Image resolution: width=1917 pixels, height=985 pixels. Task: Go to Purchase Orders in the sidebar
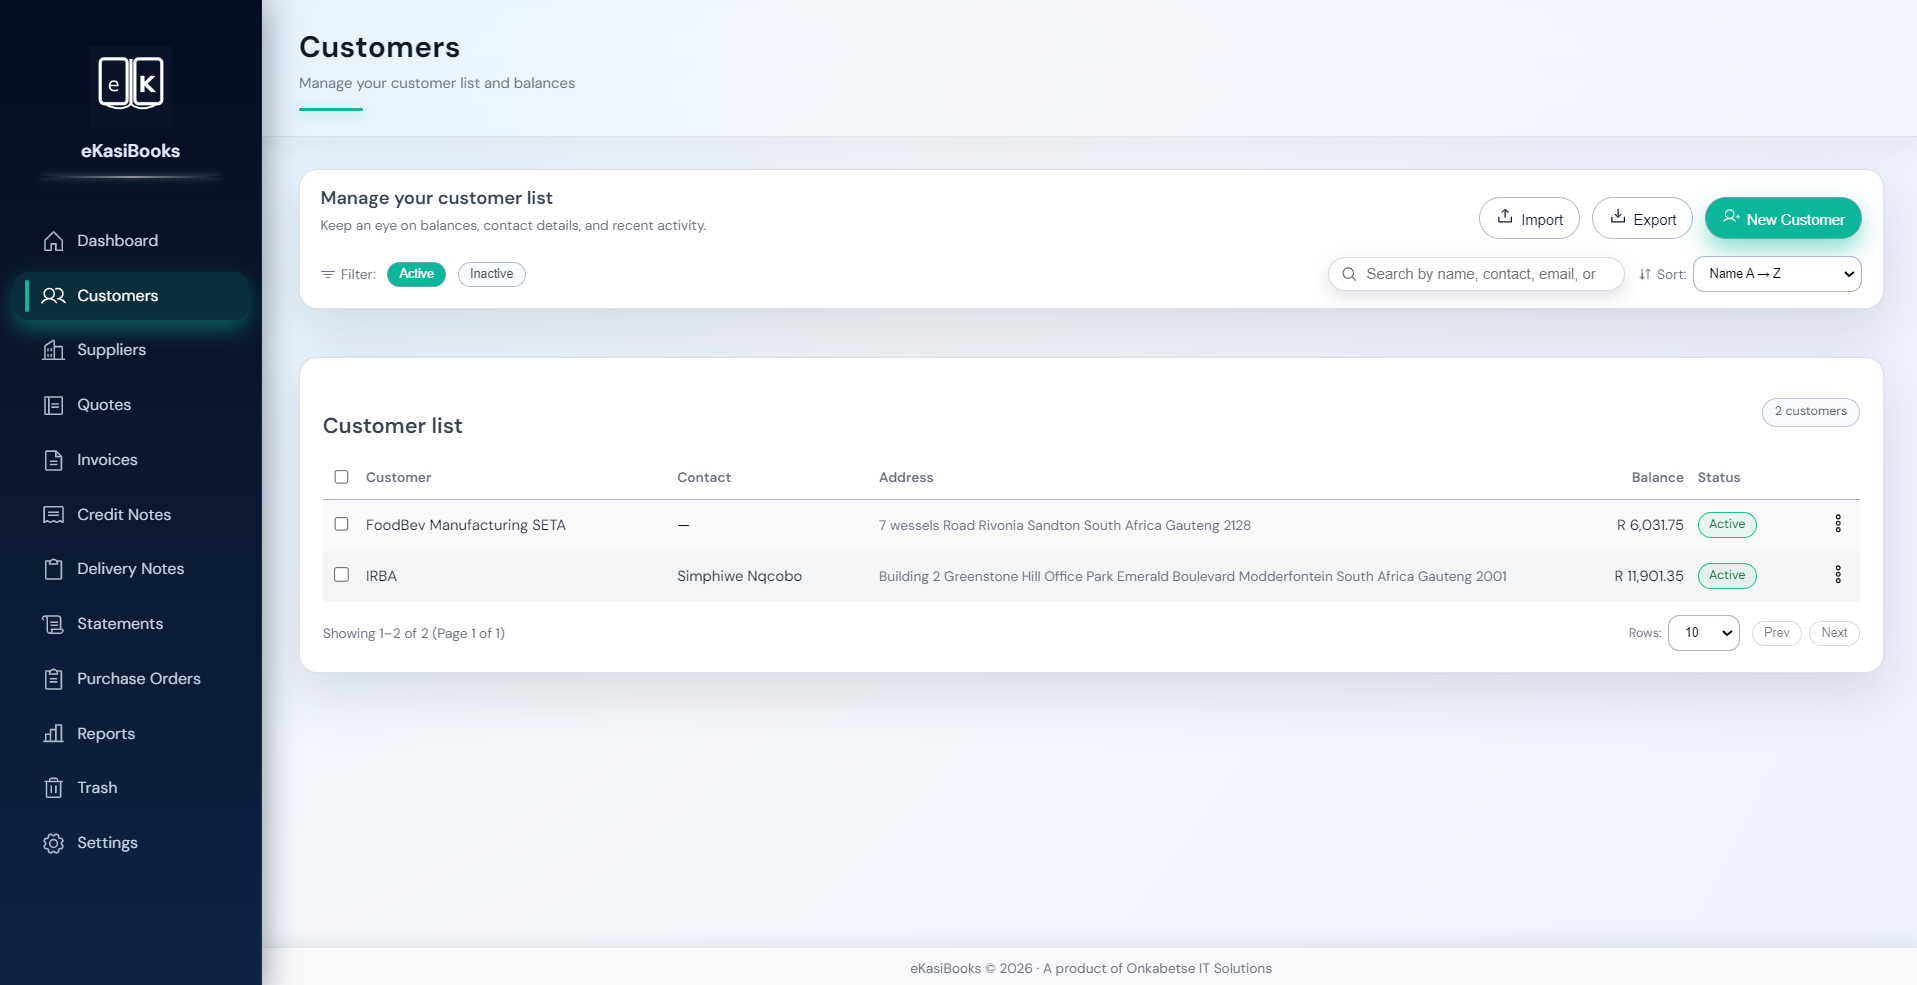[x=139, y=678]
